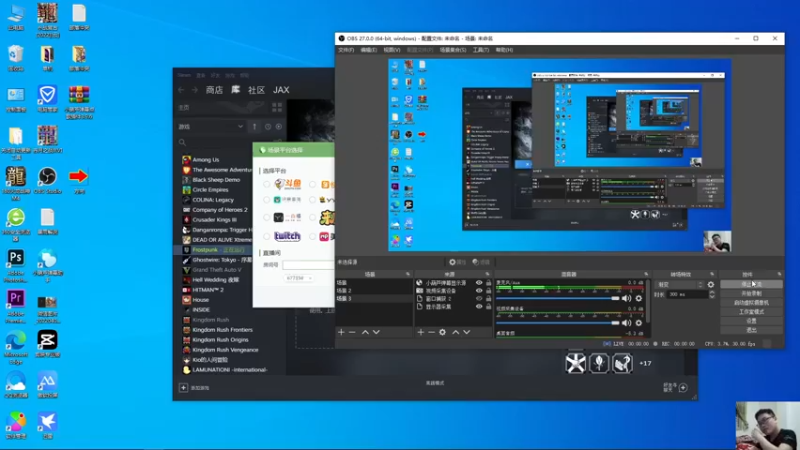Click the dock icon in the 场景 panel header
This screenshot has height=450, width=800.
(x=408, y=274)
